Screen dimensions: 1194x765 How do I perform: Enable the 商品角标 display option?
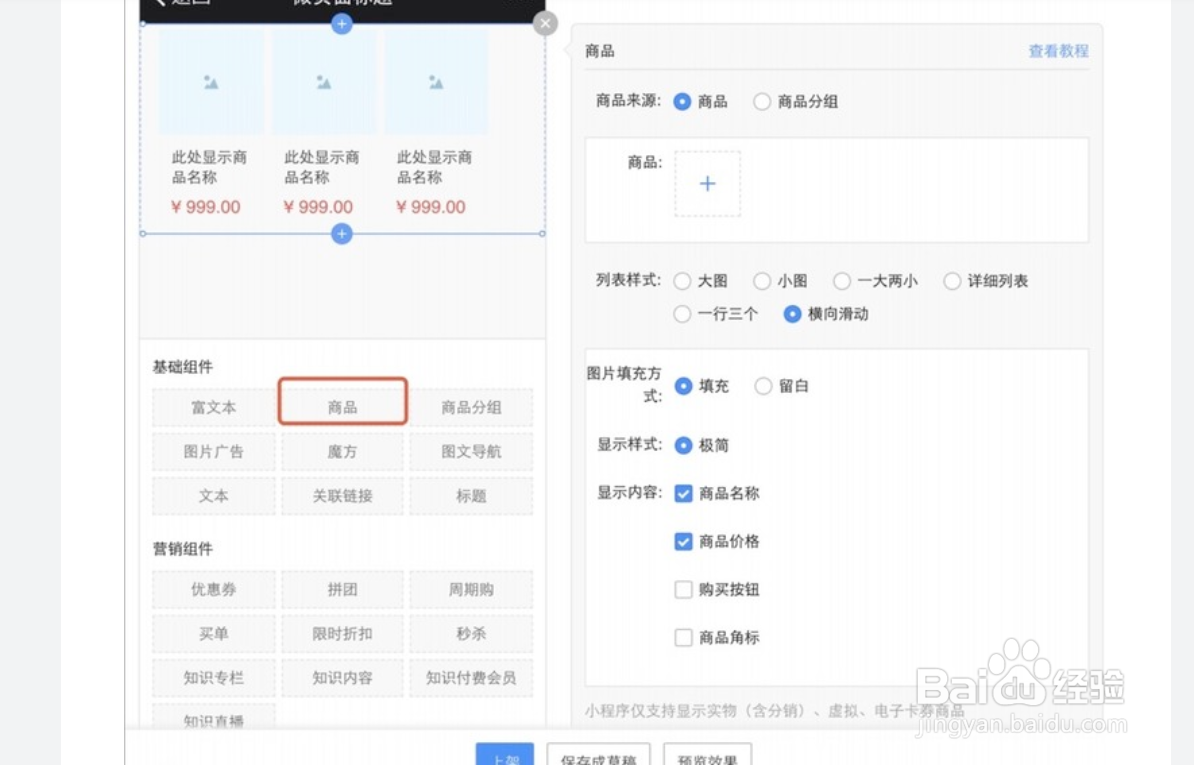[x=683, y=637]
